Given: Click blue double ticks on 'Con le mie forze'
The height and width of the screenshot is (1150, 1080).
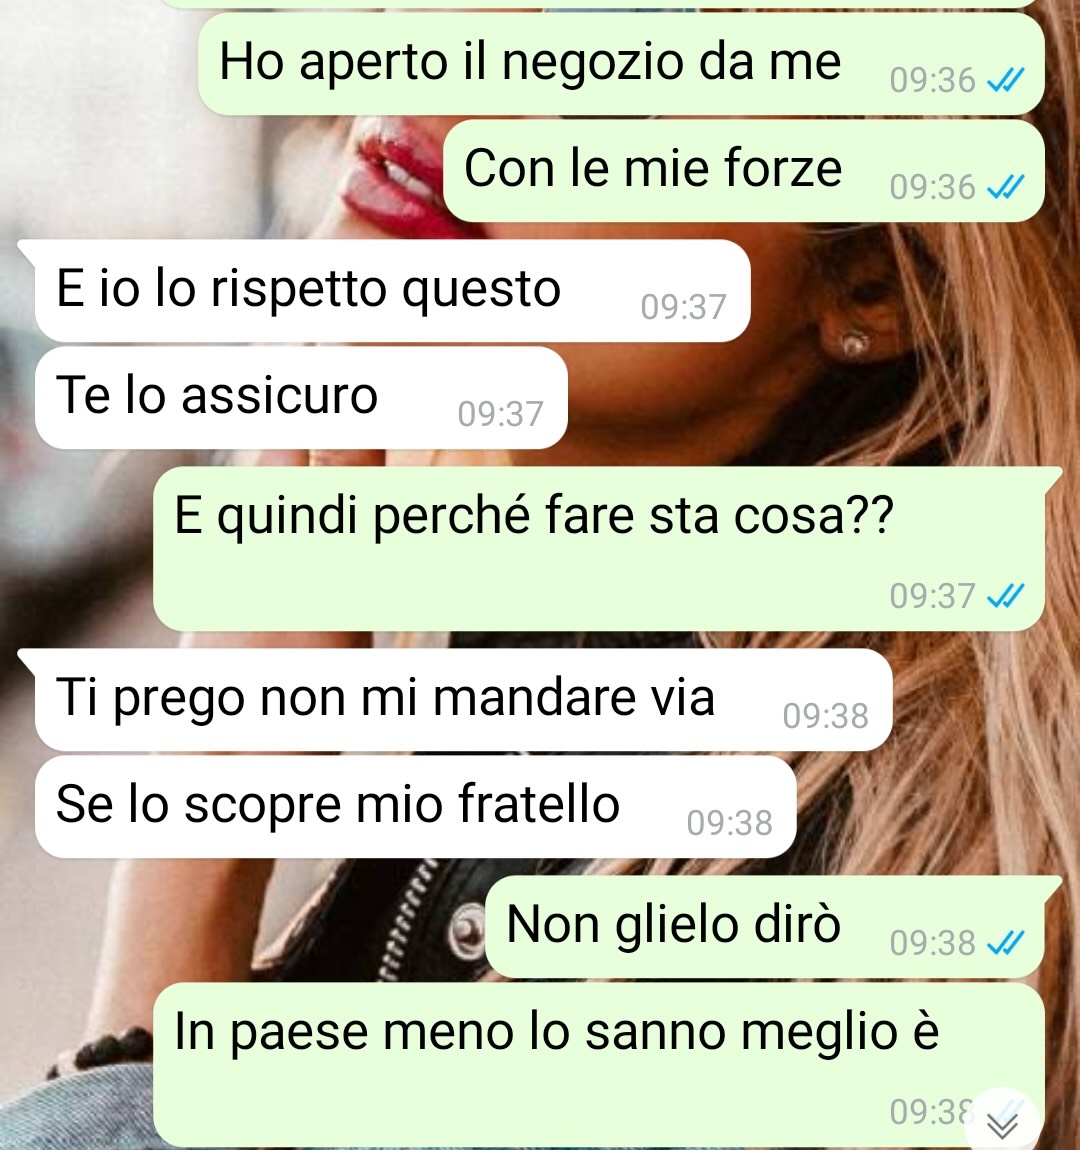Looking at the screenshot, I should tap(1005, 187).
